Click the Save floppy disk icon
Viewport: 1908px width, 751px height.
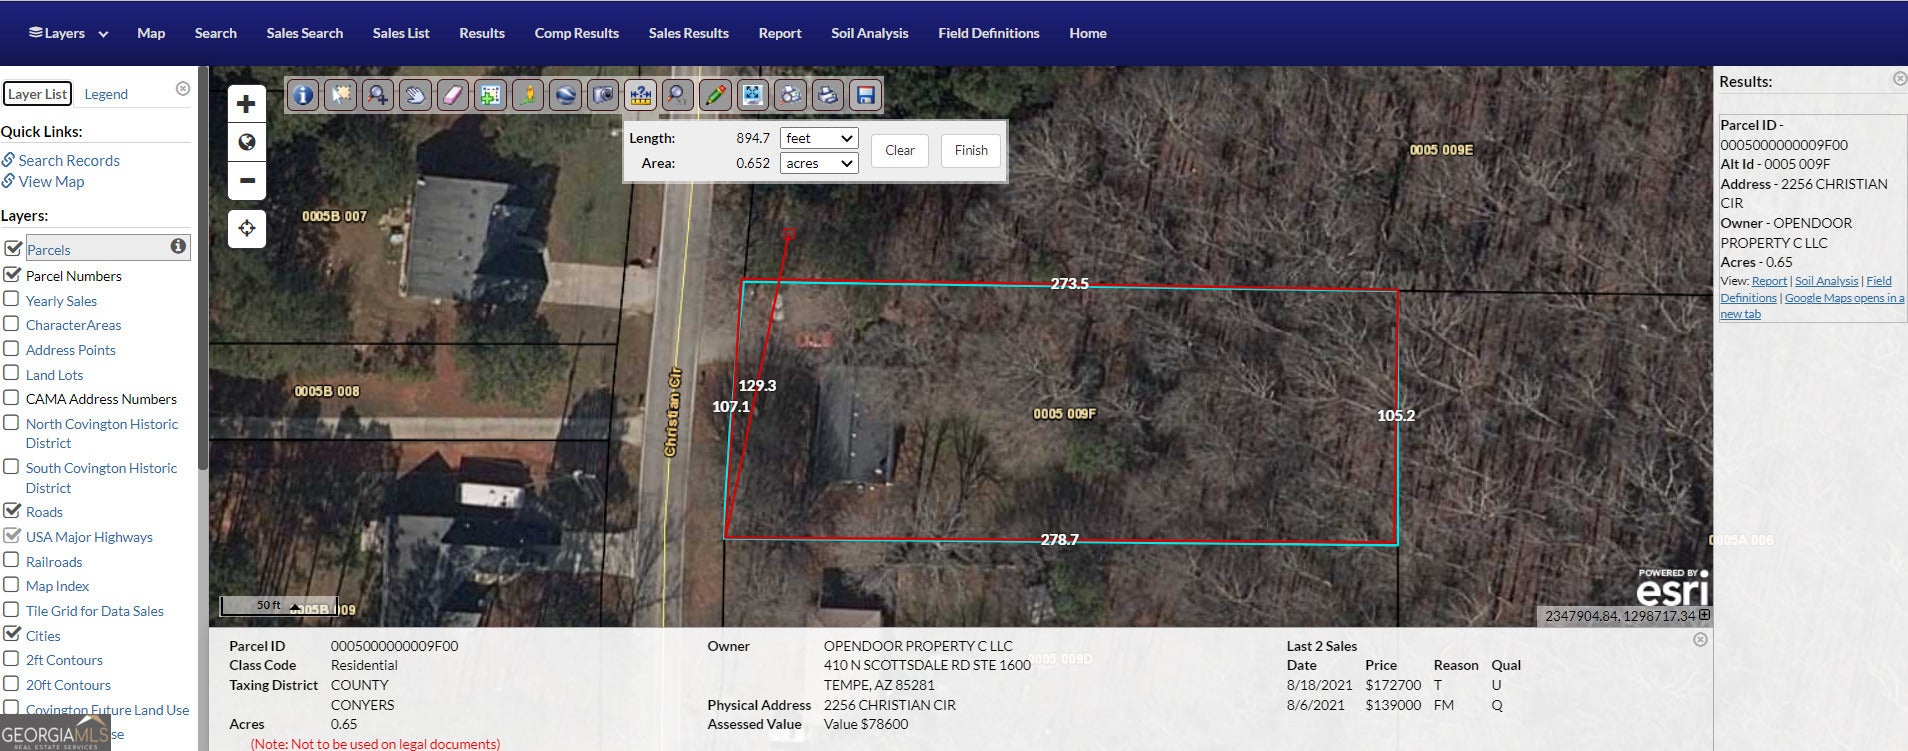click(x=866, y=95)
